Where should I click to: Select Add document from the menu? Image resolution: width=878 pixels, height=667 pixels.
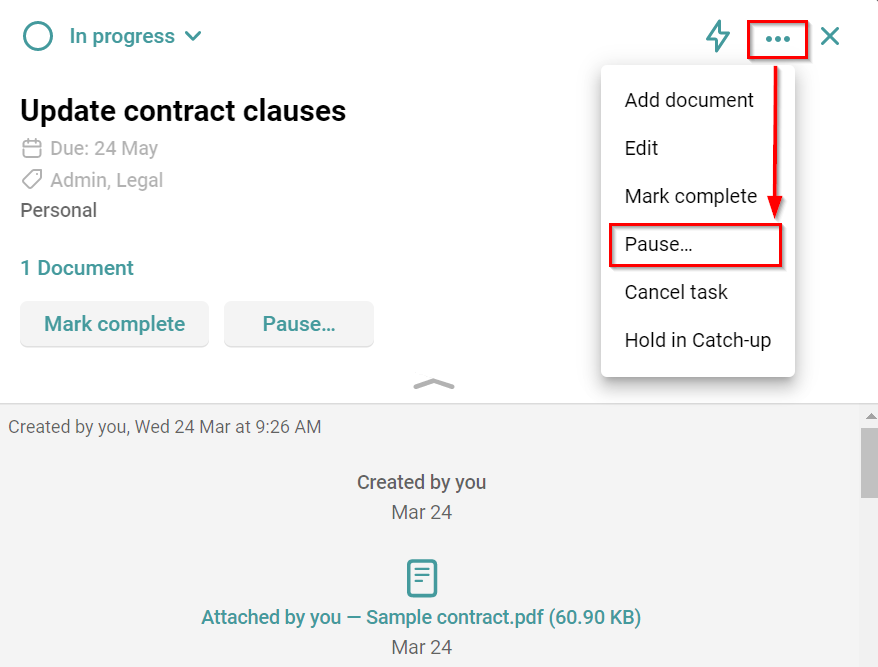tap(689, 100)
